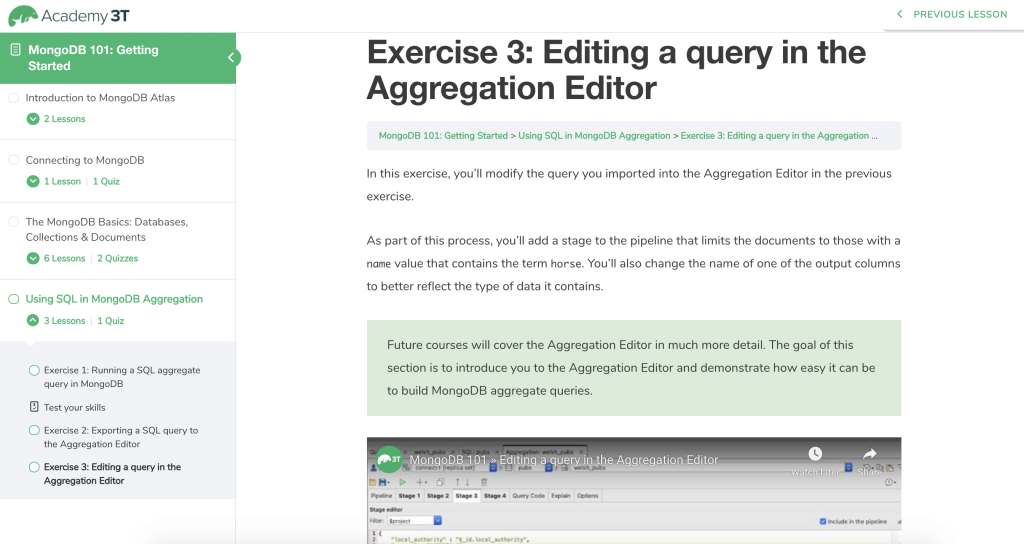Click completion circle for Exercise 3 lesson
Image resolution: width=1024 pixels, height=544 pixels.
click(34, 467)
